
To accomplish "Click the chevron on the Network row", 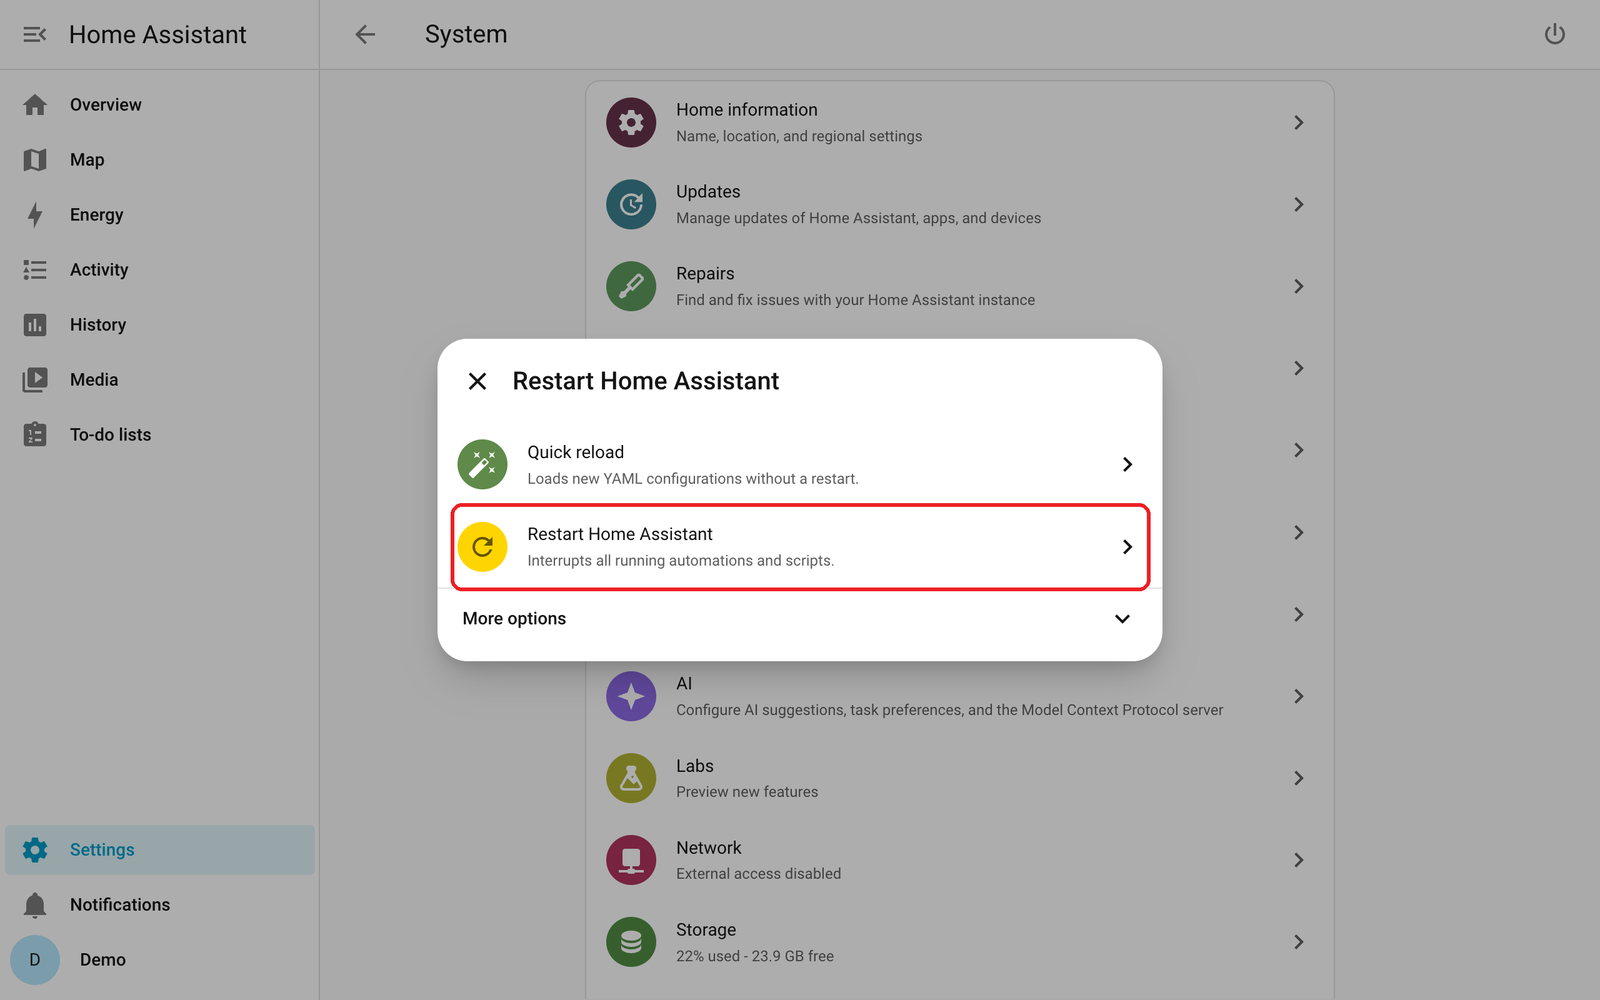I will 1298,860.
